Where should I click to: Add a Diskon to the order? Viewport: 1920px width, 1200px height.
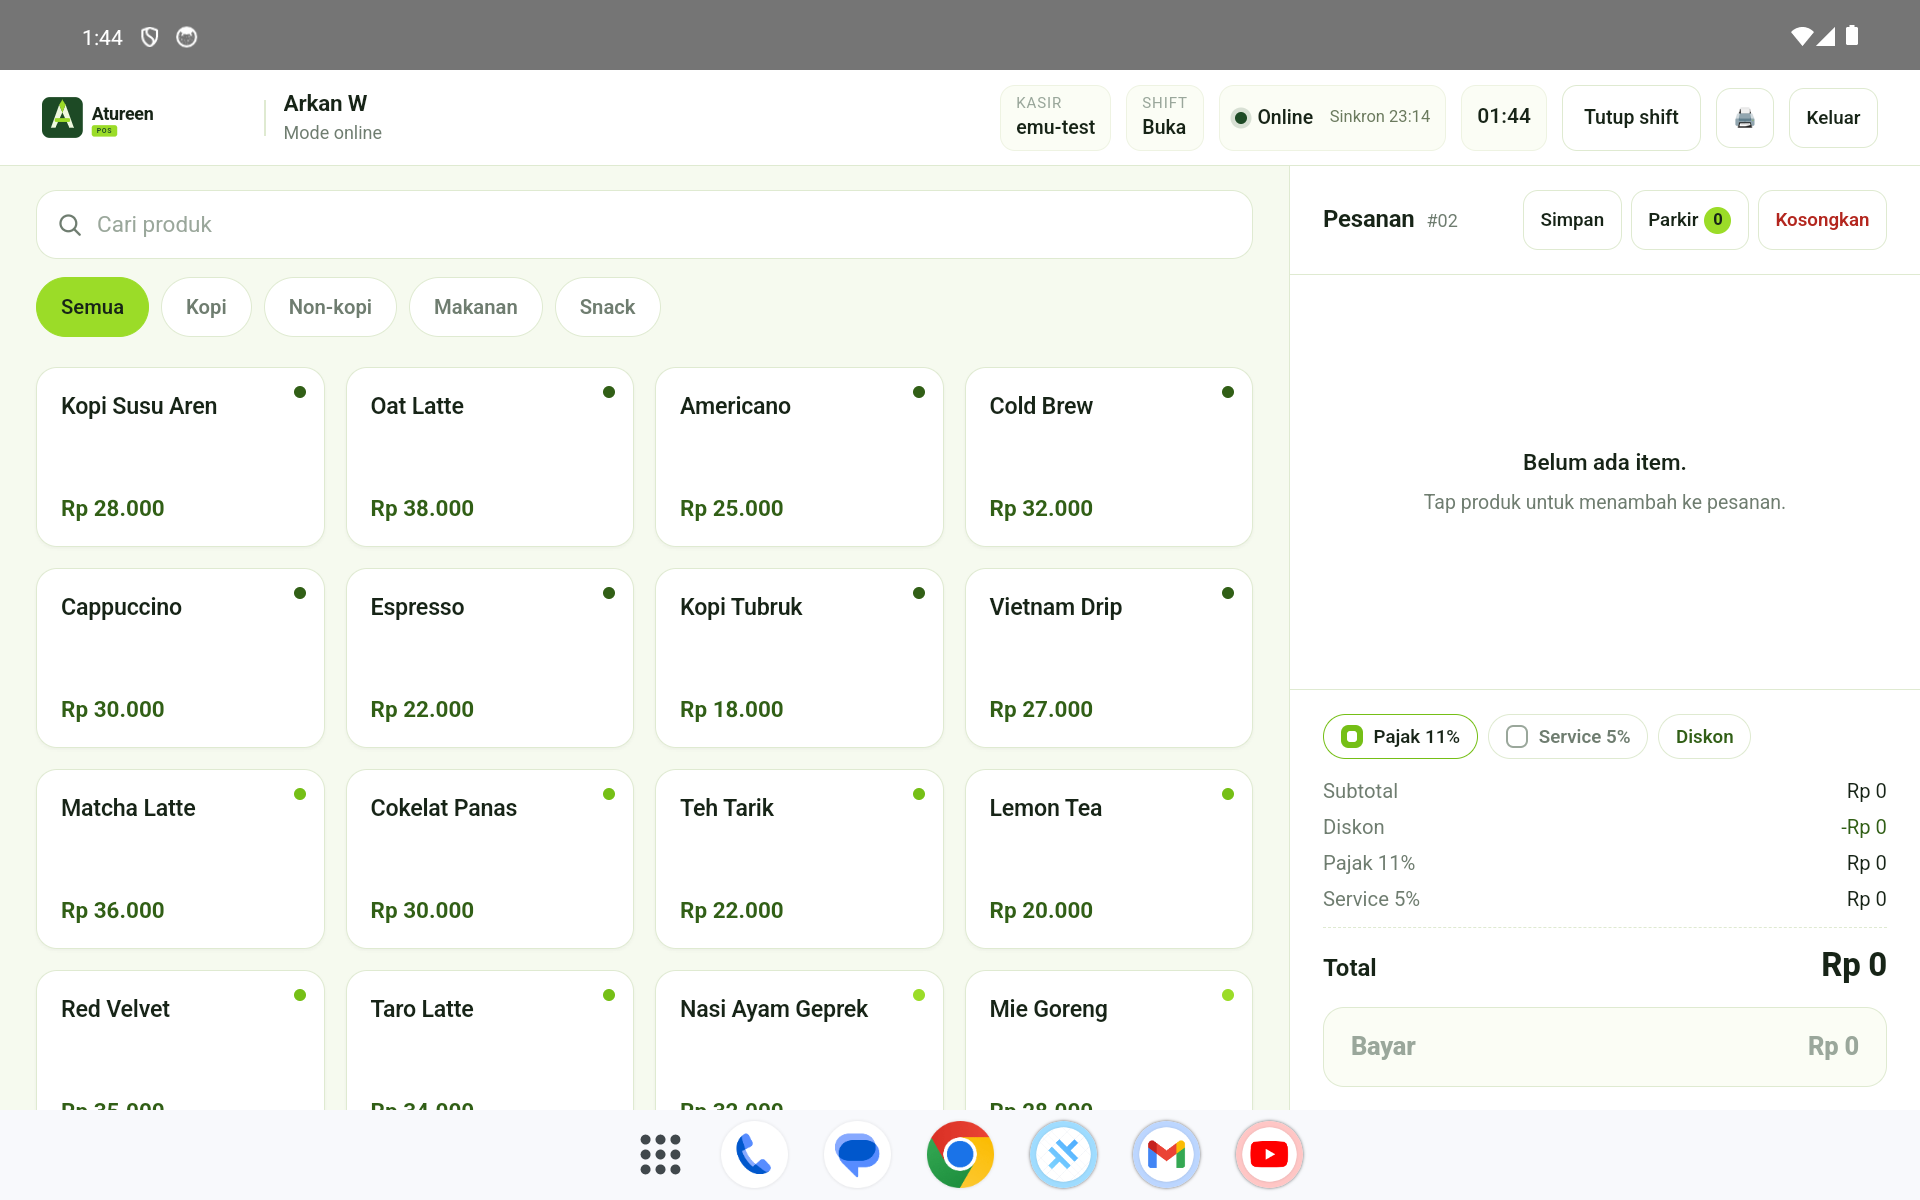(1704, 737)
